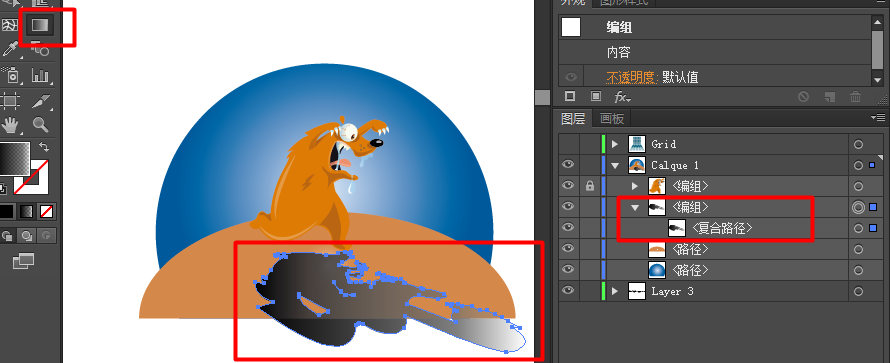Click target circle of Grid layer
This screenshot has height=363, width=890.
click(x=858, y=144)
